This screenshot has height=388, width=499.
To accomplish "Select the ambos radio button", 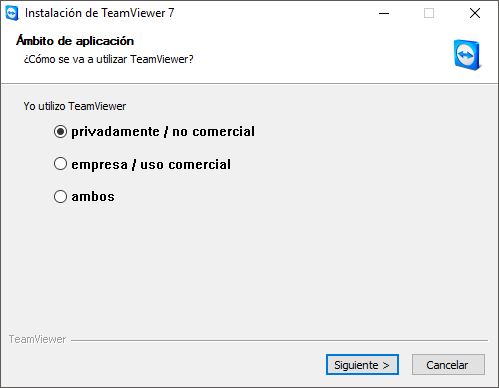I will click(x=60, y=196).
